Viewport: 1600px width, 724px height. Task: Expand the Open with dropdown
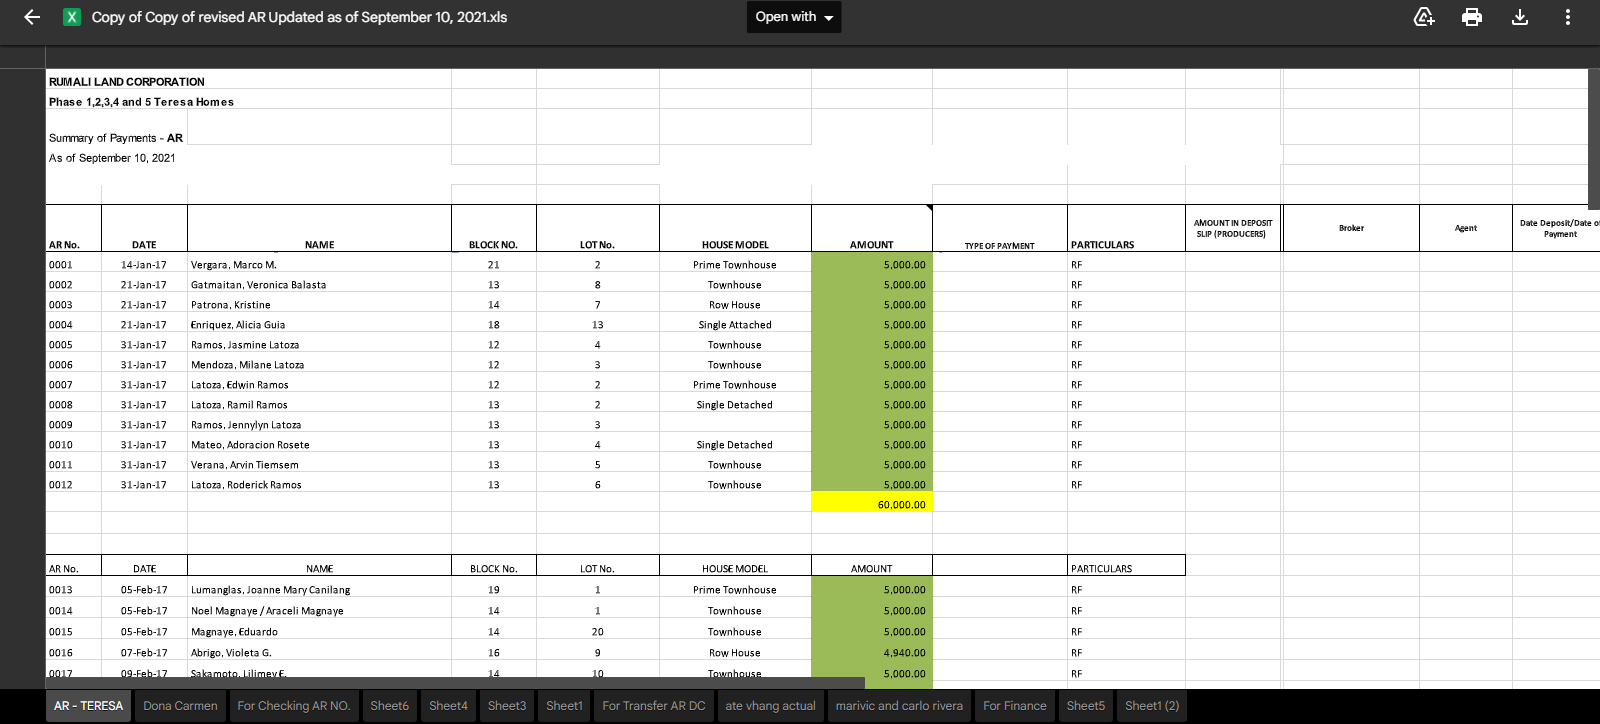(x=794, y=17)
